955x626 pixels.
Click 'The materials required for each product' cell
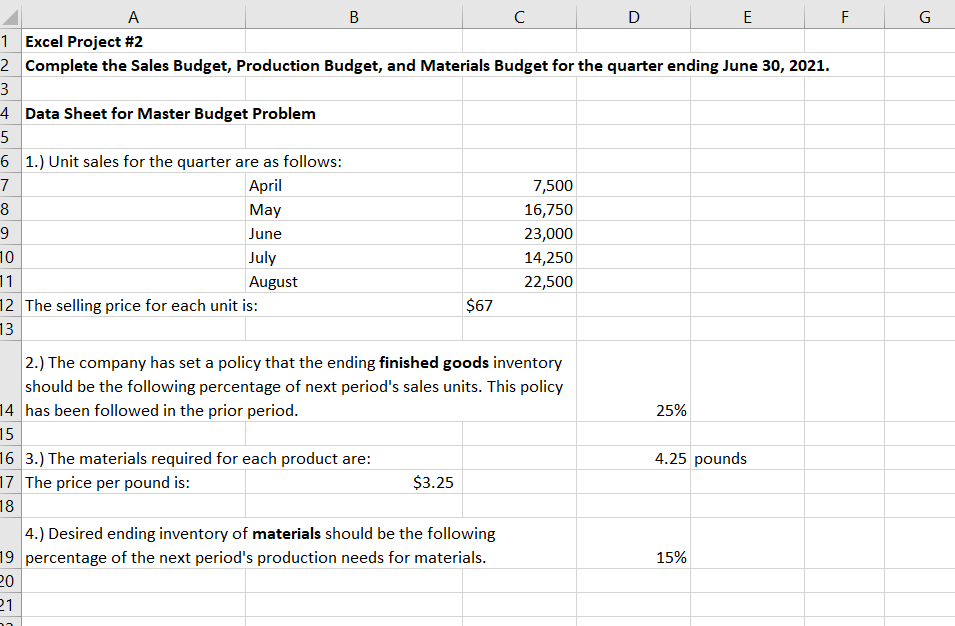pyautogui.click(x=197, y=458)
